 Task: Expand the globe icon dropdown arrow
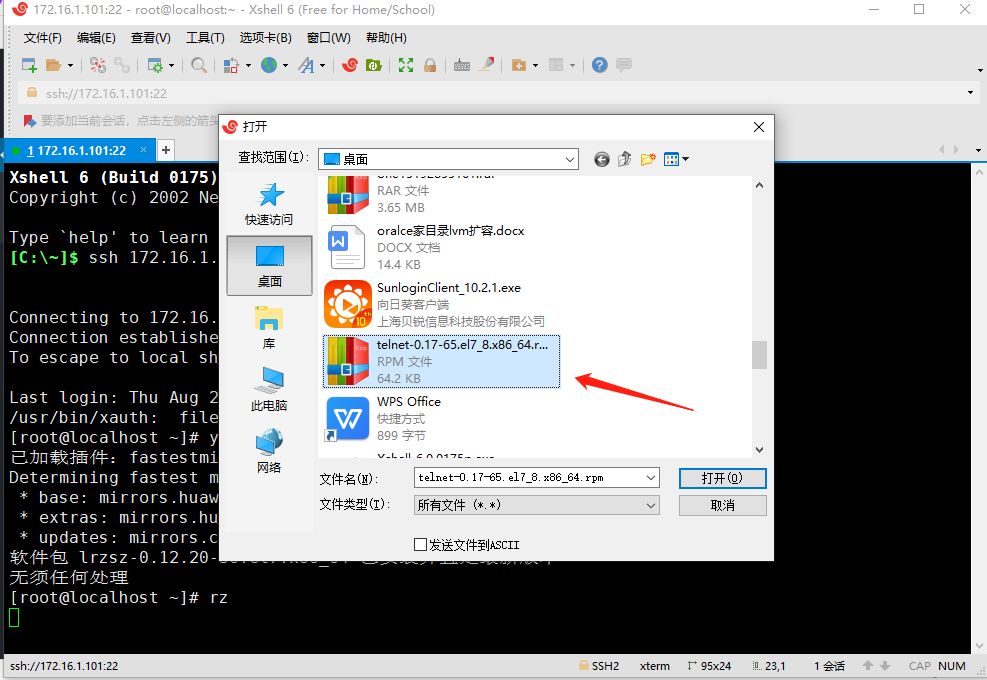pyautogui.click(x=285, y=65)
